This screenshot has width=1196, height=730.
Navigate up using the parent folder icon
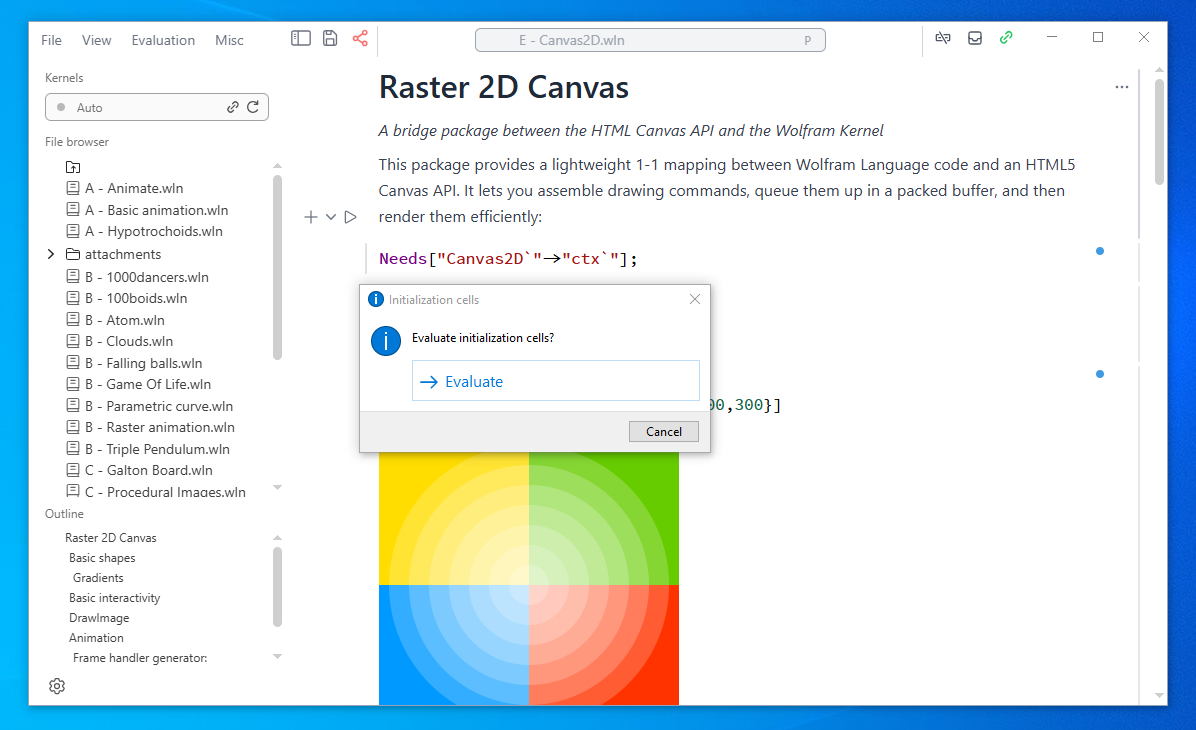click(72, 166)
